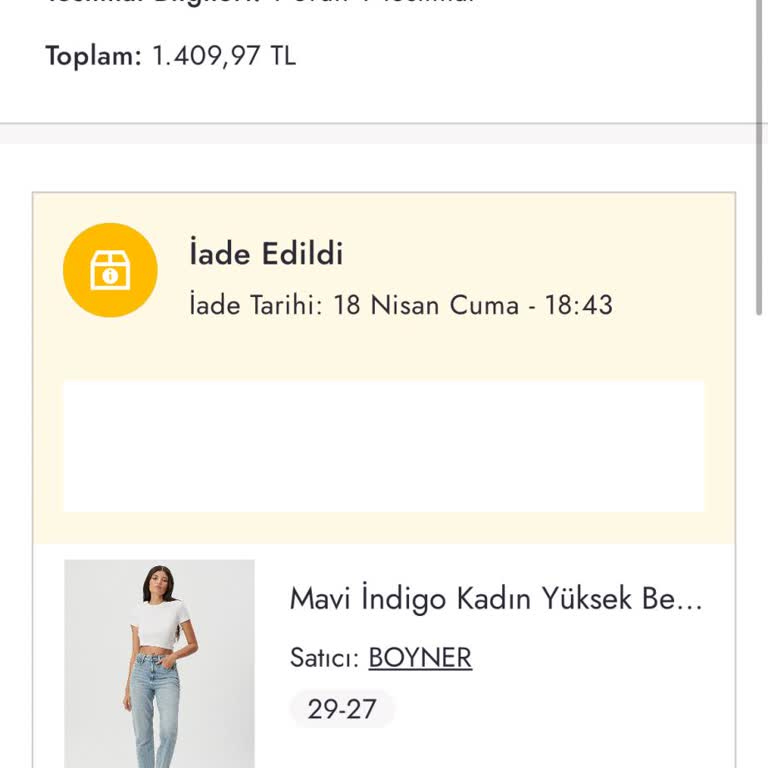768x768 pixels.
Task: Select the 29-27 size badge
Action: click(342, 709)
